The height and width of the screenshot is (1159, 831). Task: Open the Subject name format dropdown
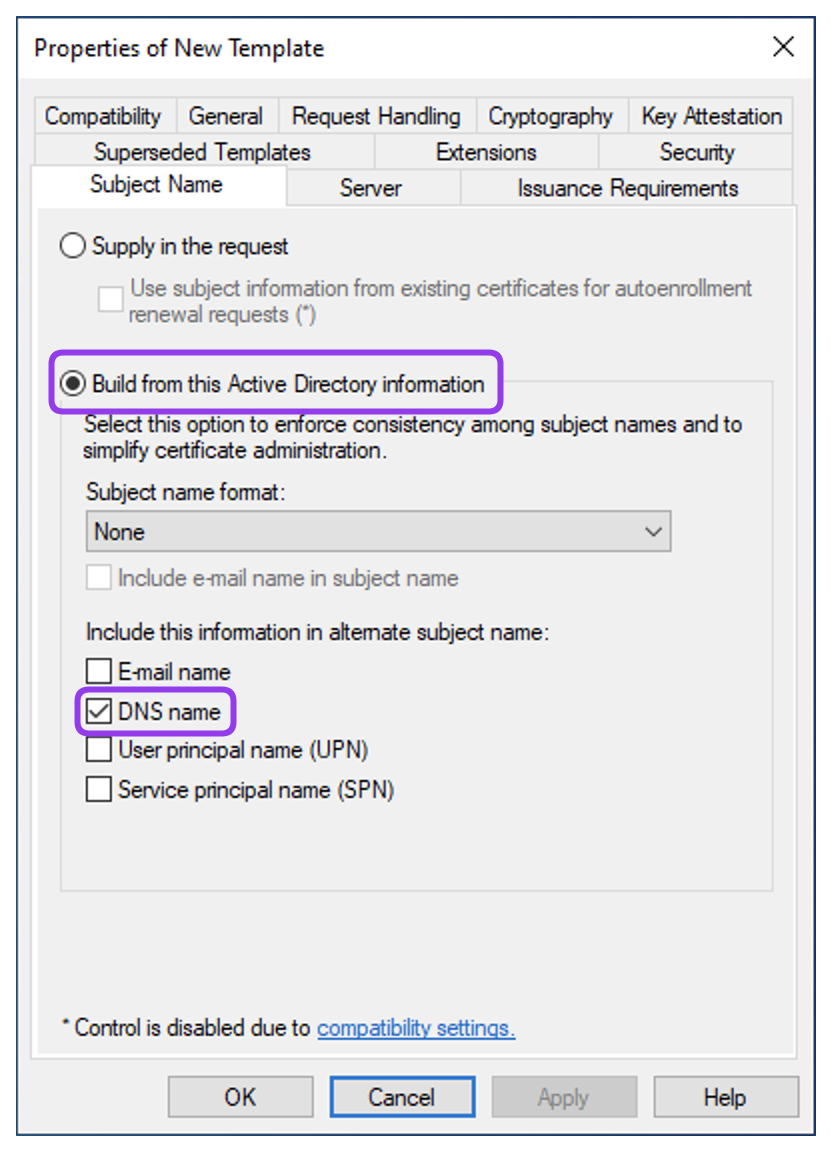[378, 531]
